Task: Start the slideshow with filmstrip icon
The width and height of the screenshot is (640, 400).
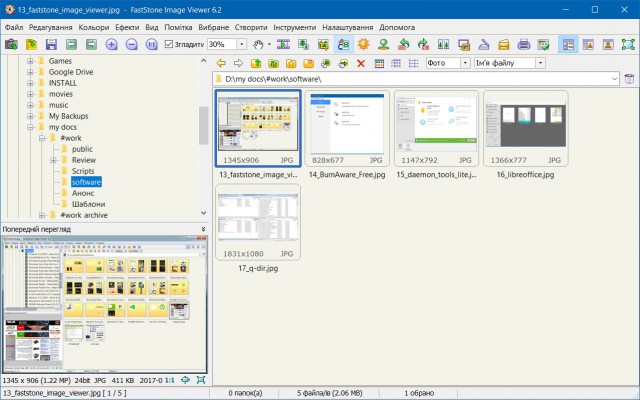Action: coord(283,44)
